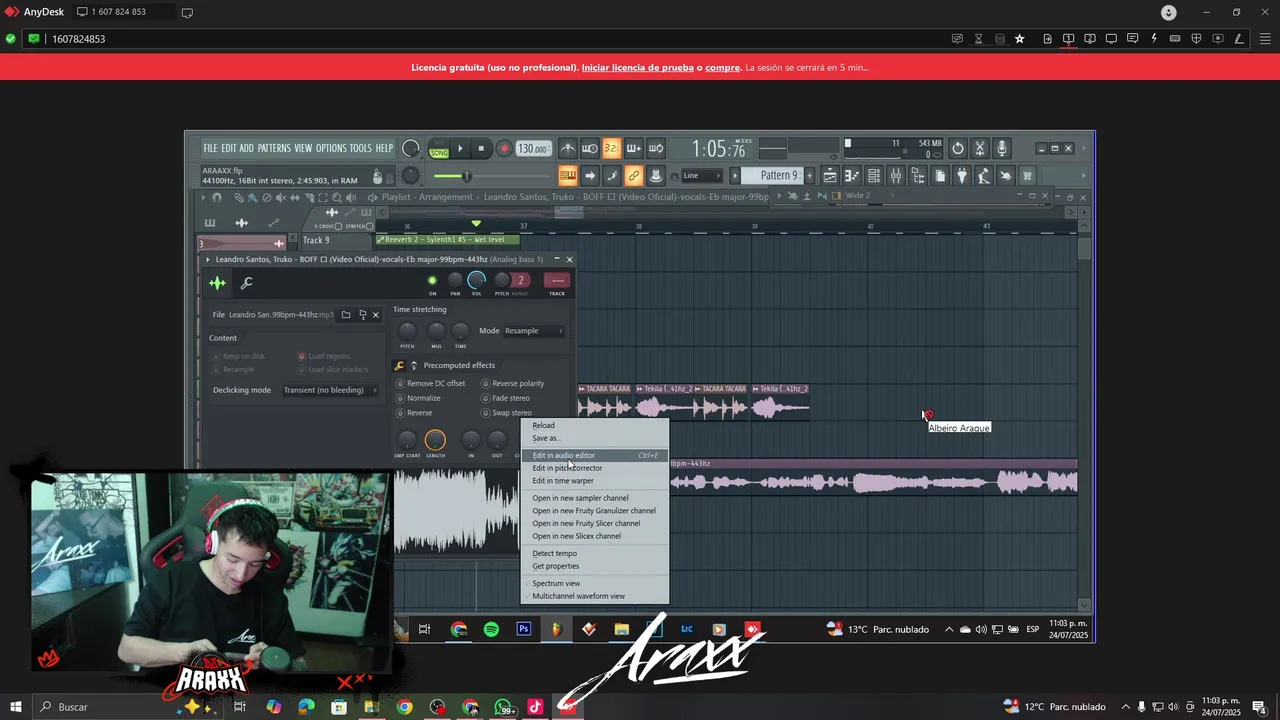The image size is (1280, 720).
Task: Toggle the SONG/PAT mode switch
Action: 439,149
